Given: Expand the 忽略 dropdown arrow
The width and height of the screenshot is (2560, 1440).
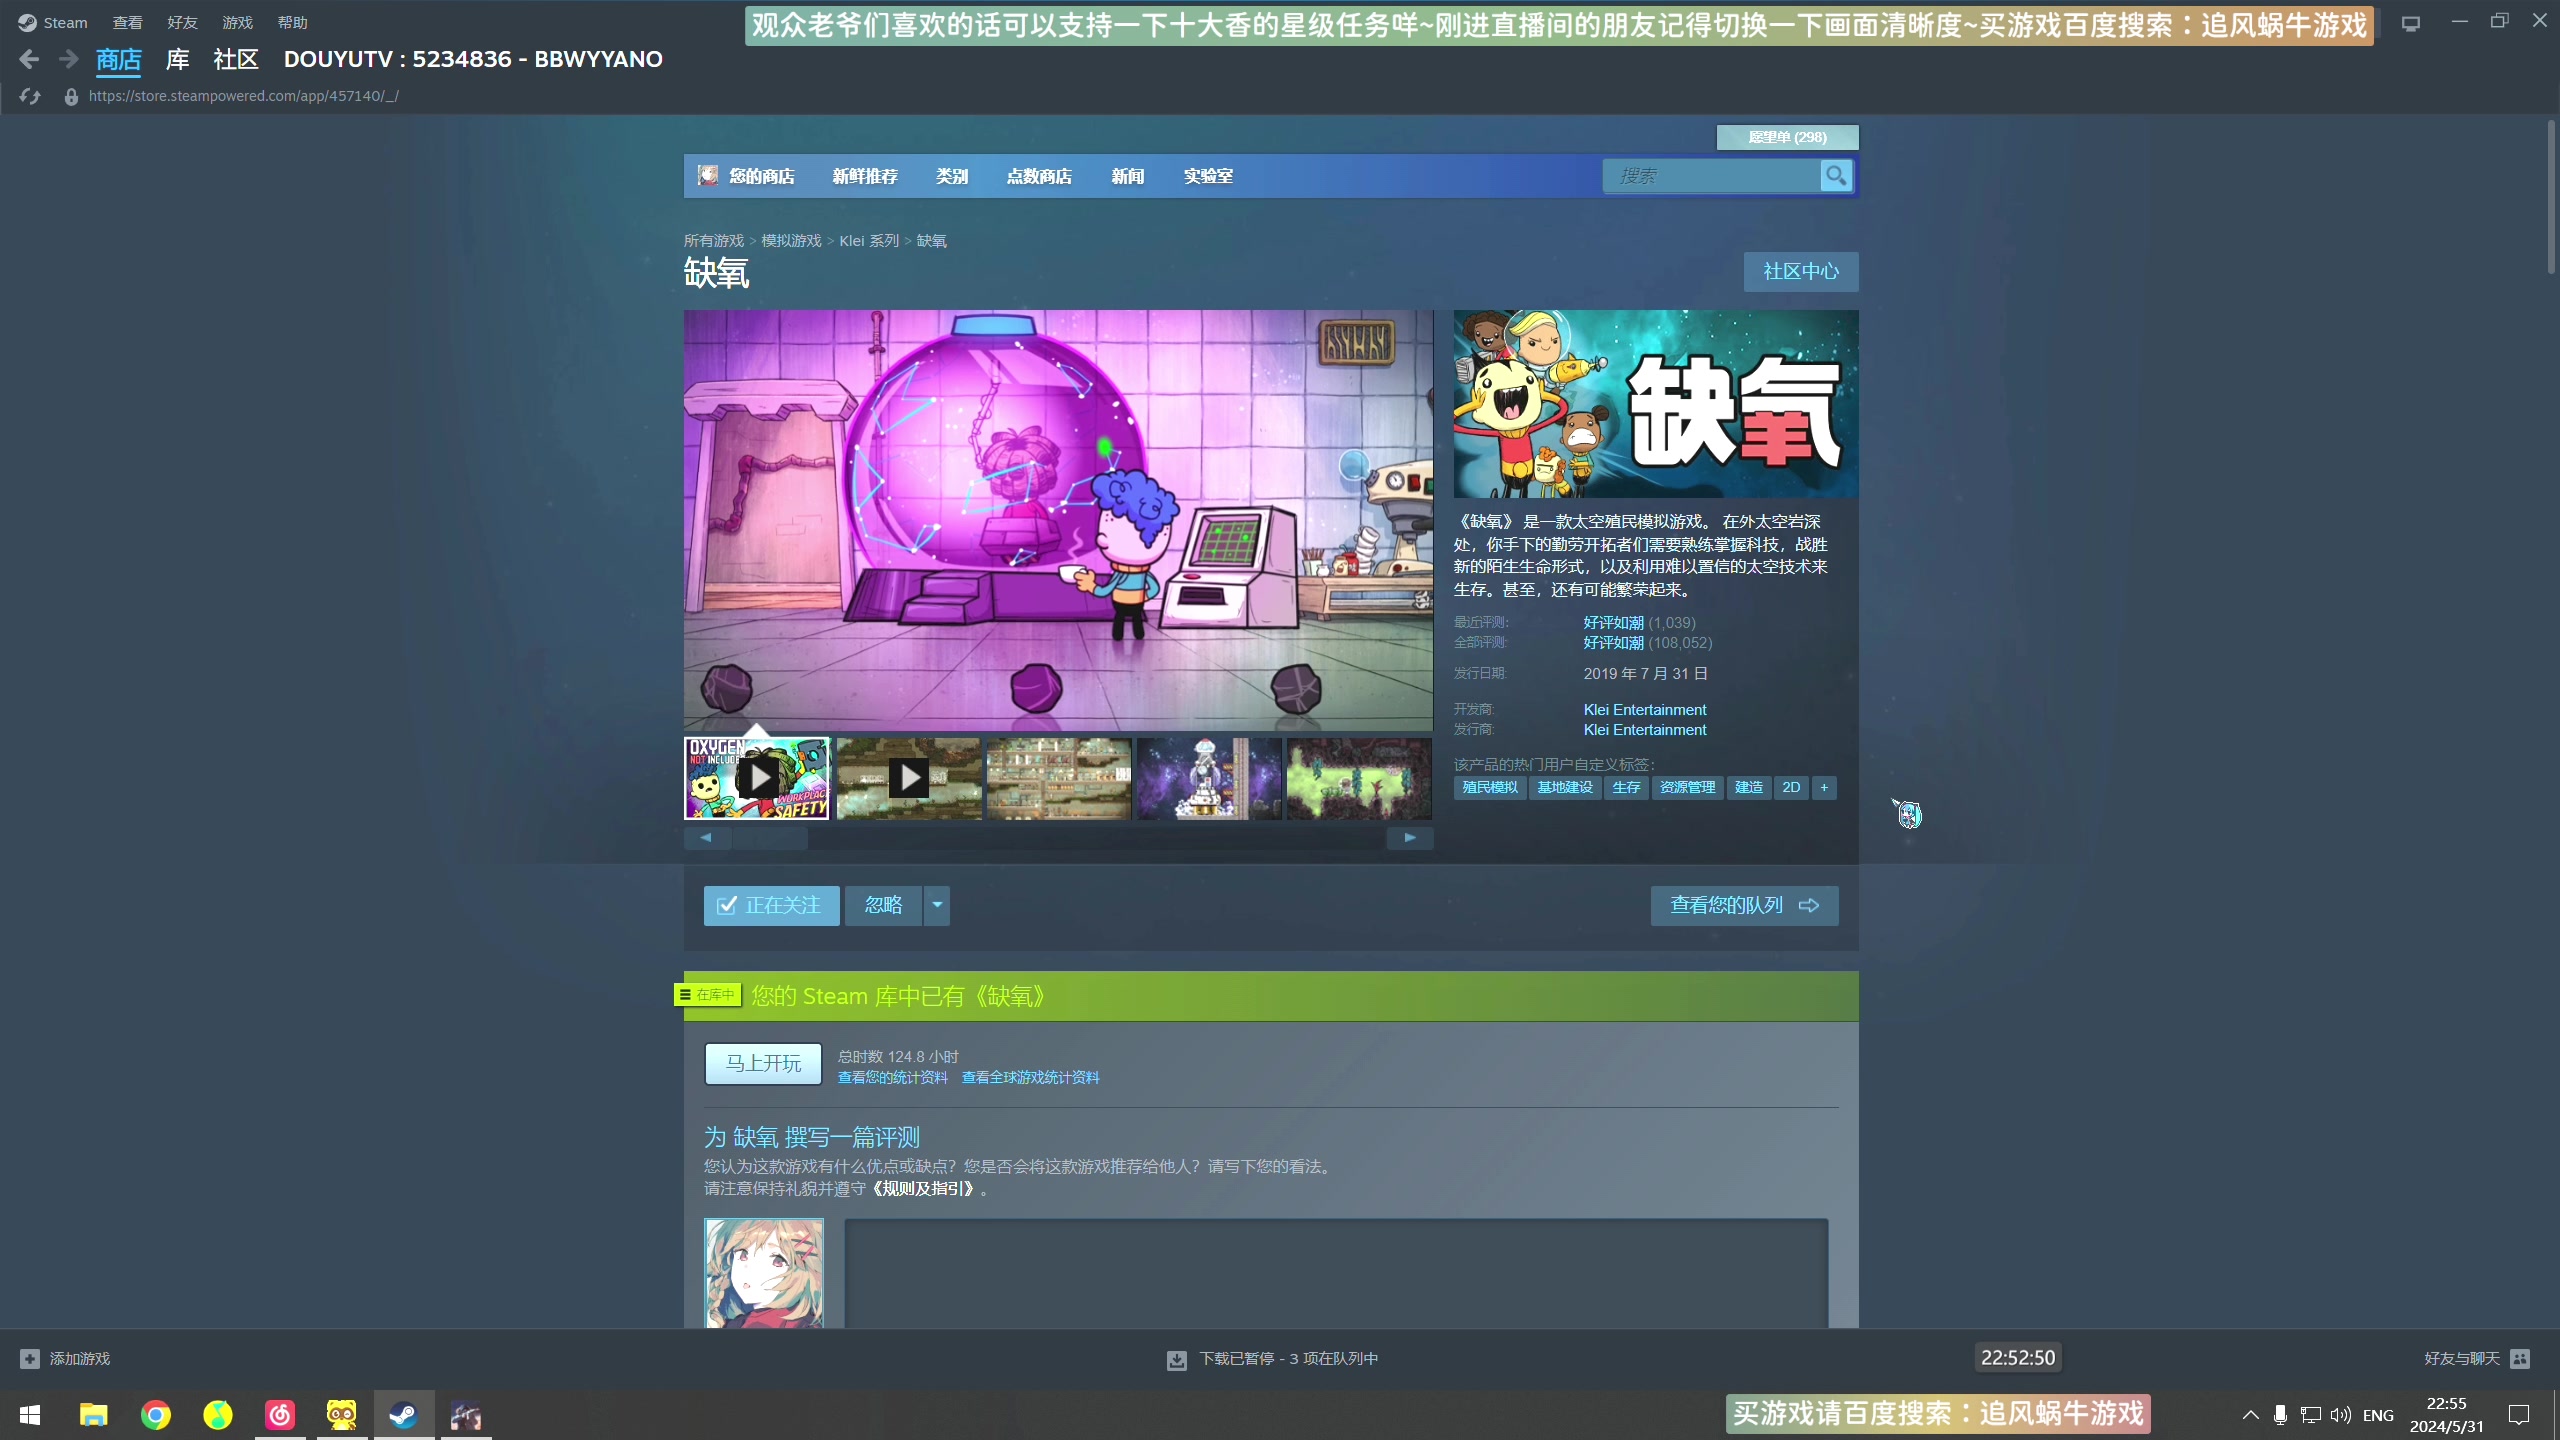Looking at the screenshot, I should point(937,906).
